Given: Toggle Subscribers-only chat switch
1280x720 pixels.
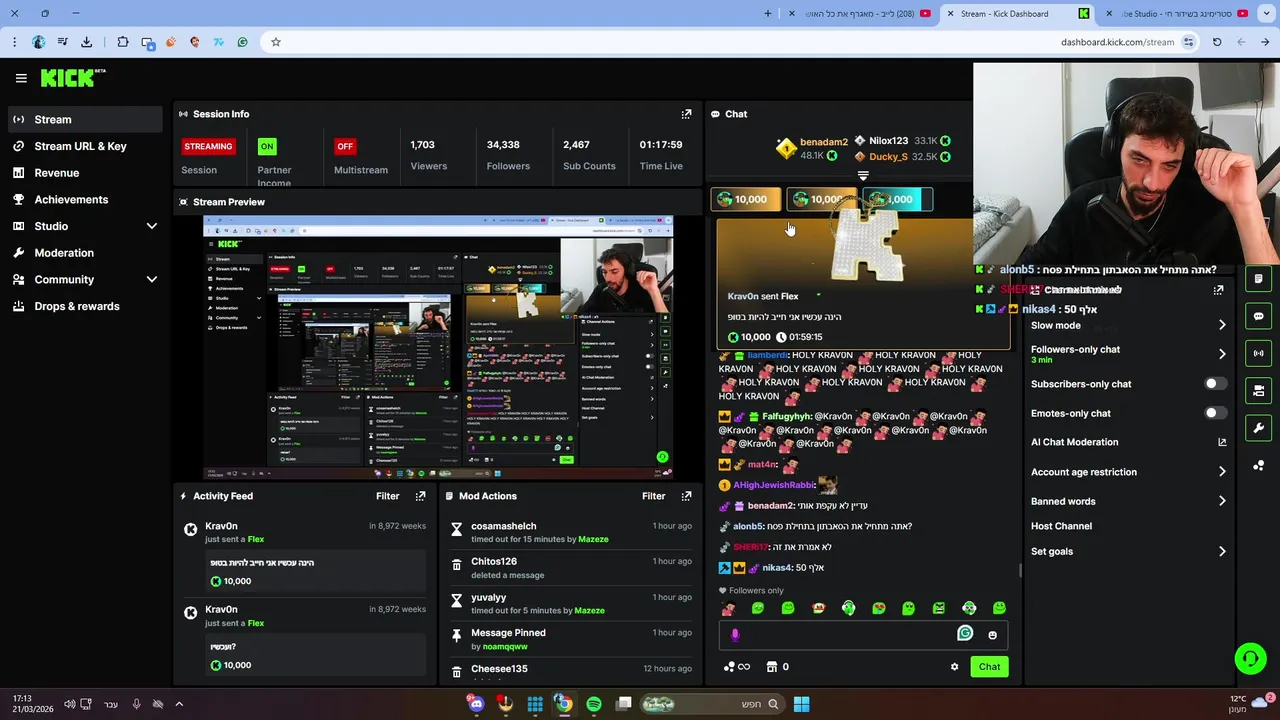Looking at the screenshot, I should tap(1215, 384).
